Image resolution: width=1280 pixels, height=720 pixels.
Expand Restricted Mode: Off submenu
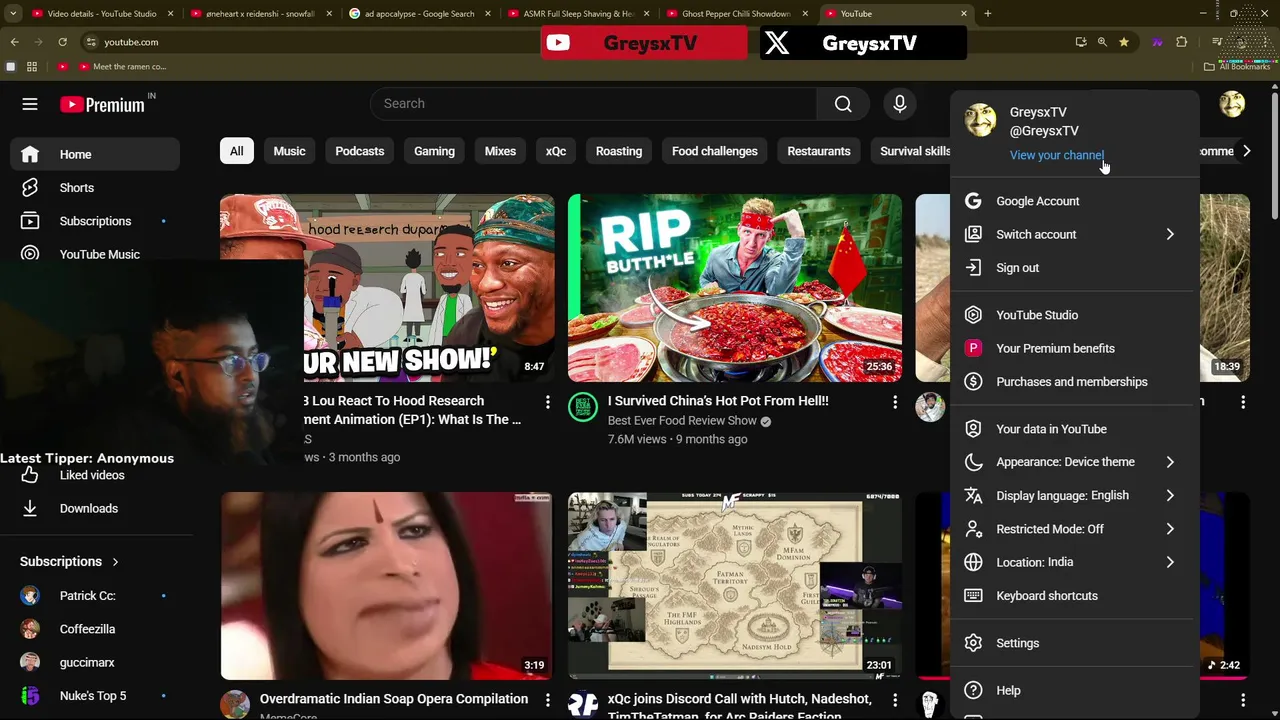point(1074,529)
